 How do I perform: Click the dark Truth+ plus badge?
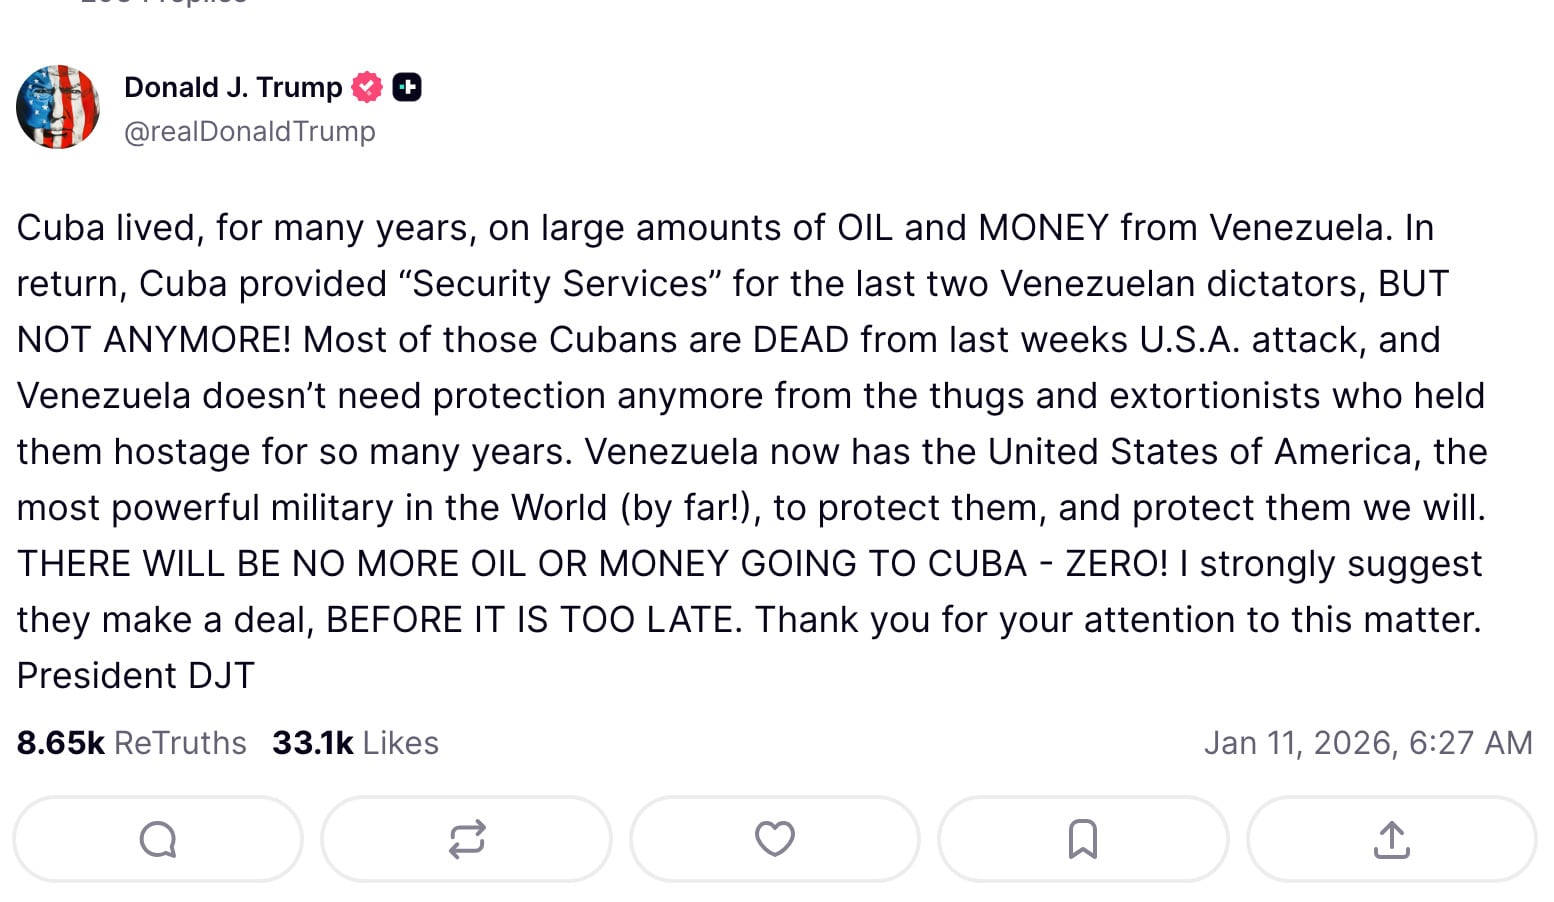tap(408, 87)
